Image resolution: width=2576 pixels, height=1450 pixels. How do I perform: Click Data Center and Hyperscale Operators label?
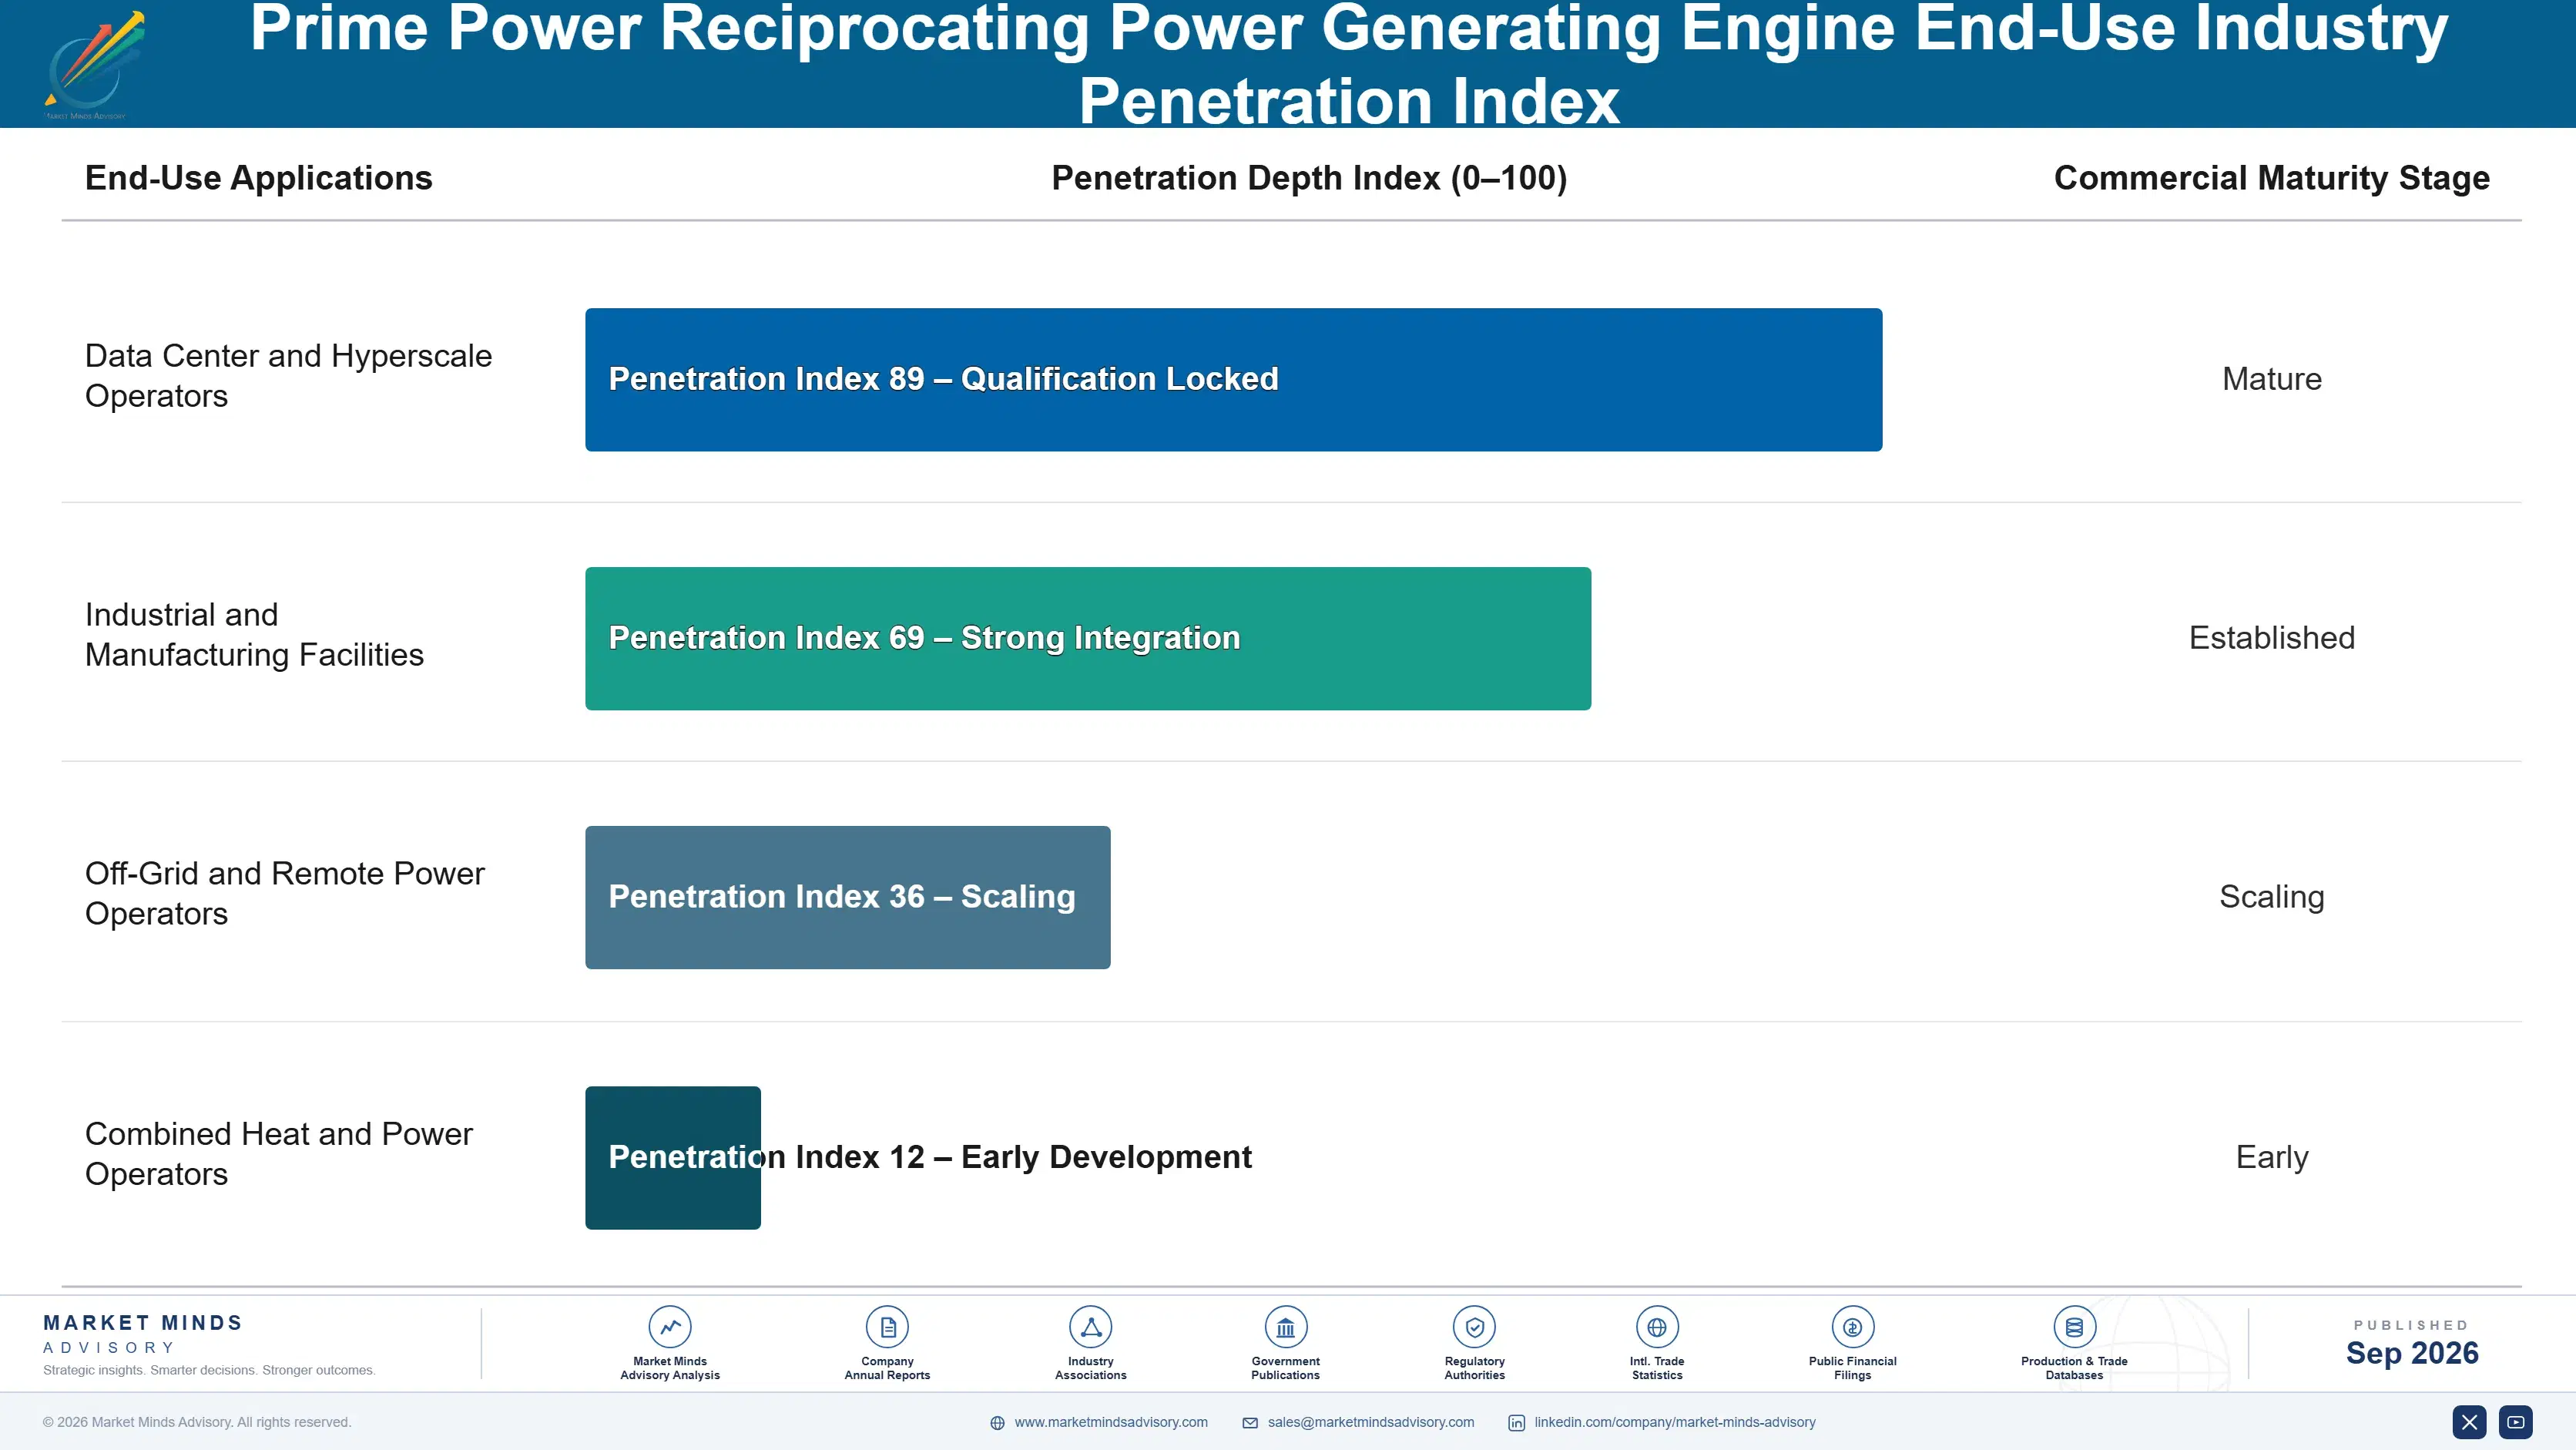[x=288, y=376]
